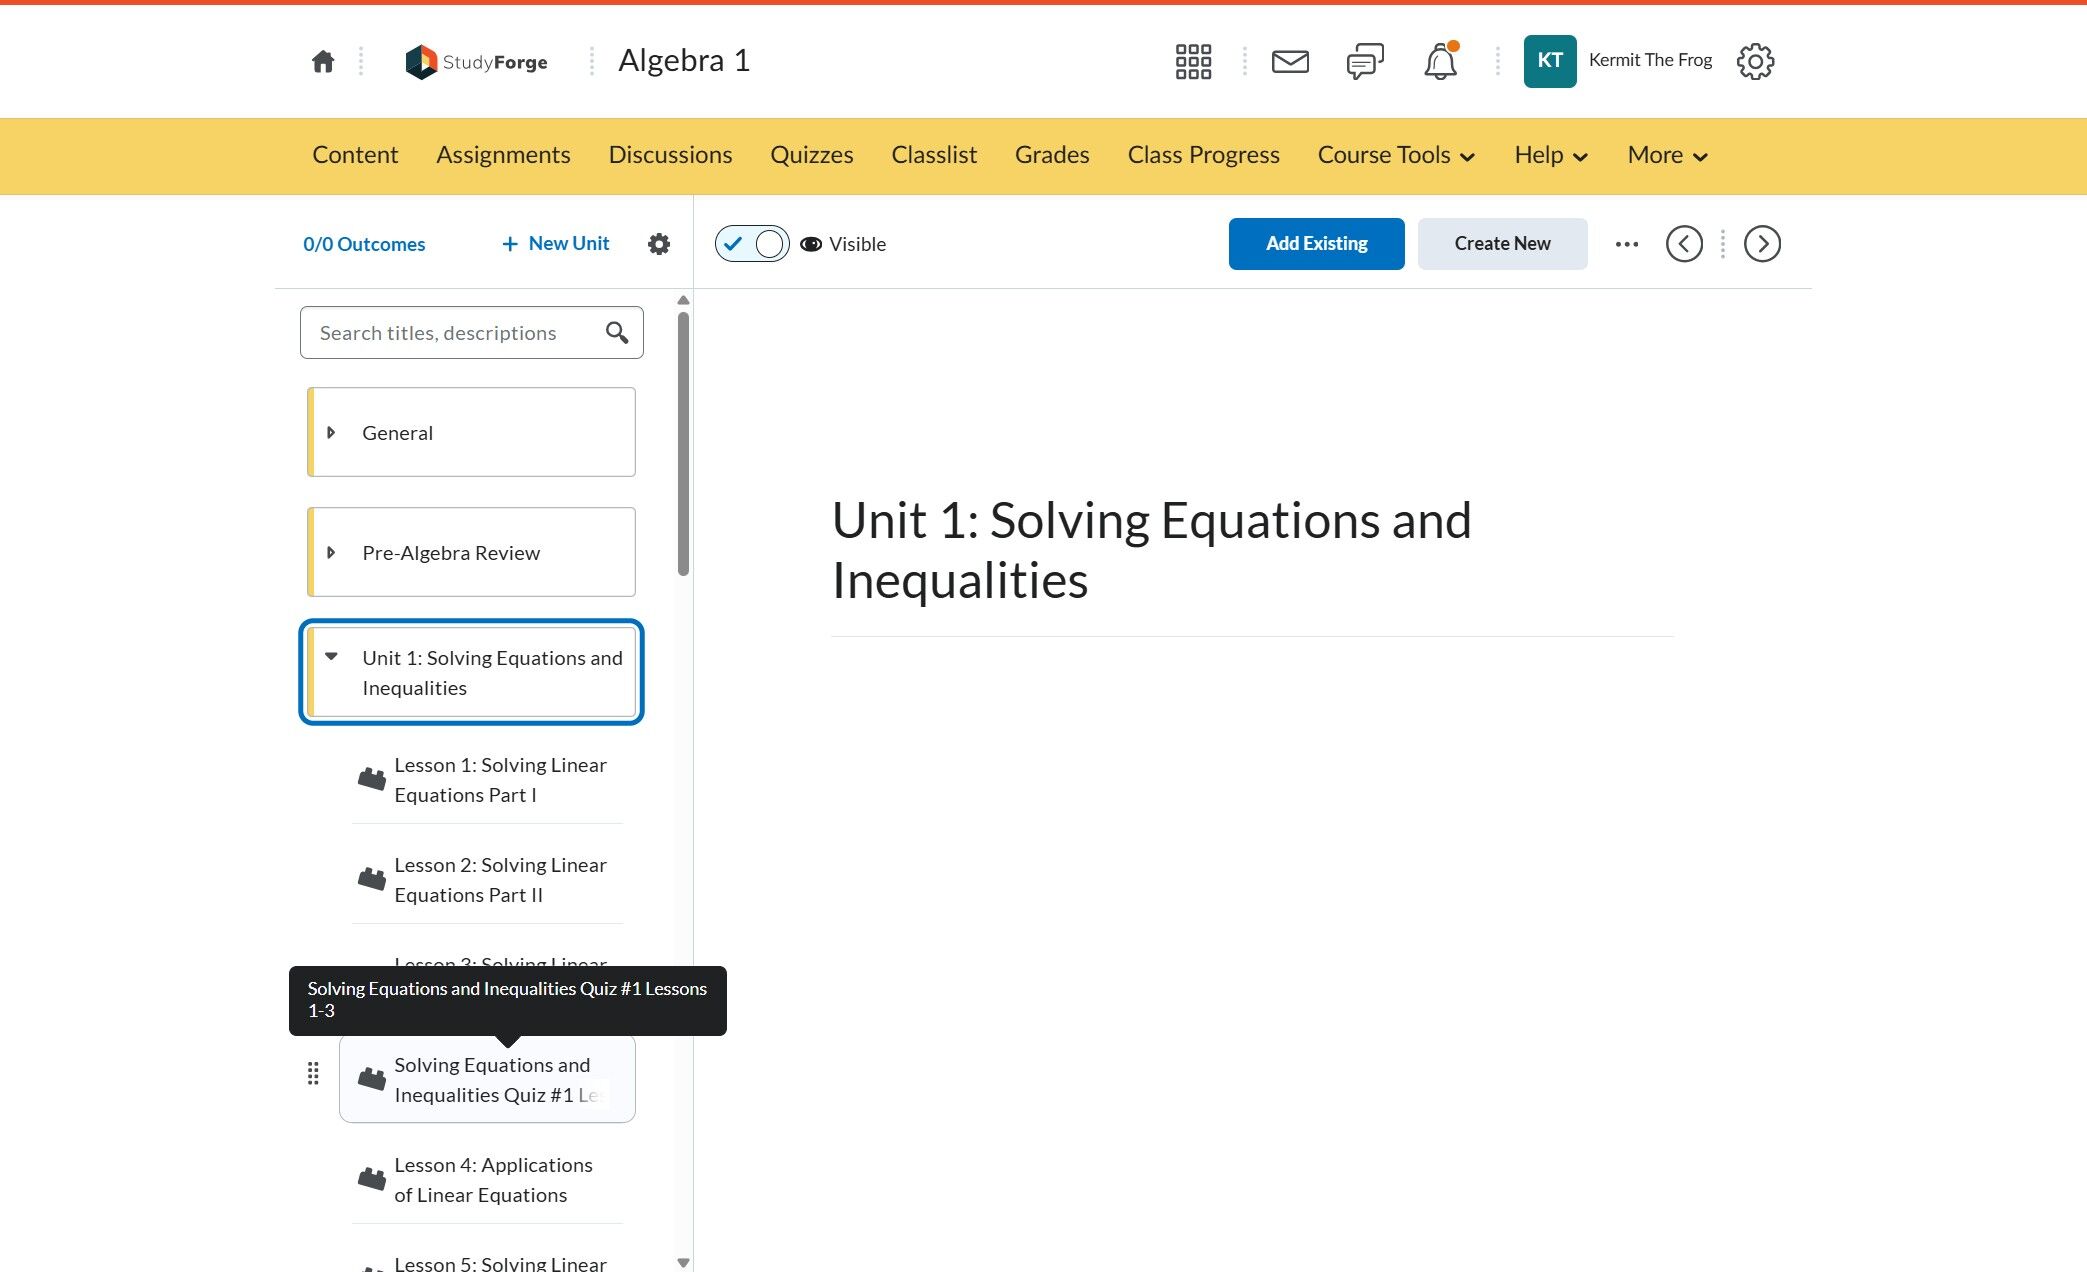Click the New Unit link
The image size is (2087, 1272).
(x=556, y=244)
